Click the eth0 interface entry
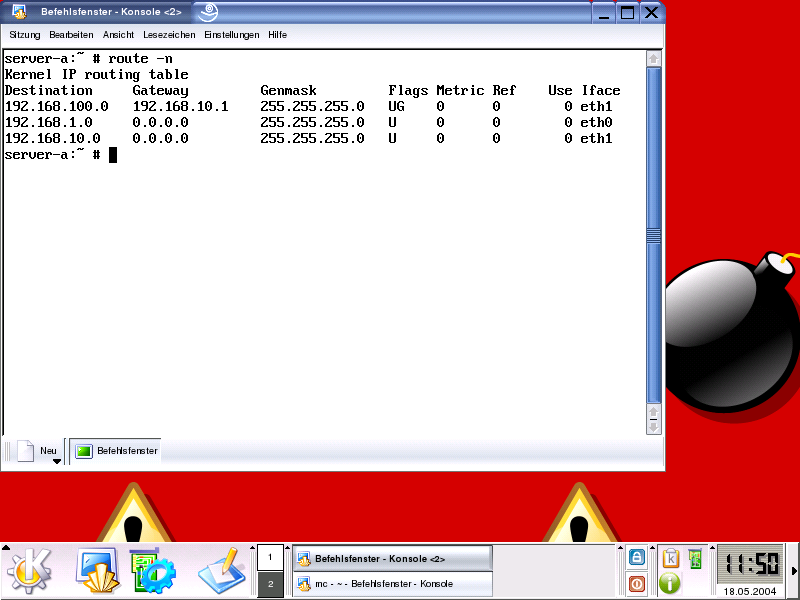 [x=596, y=122]
